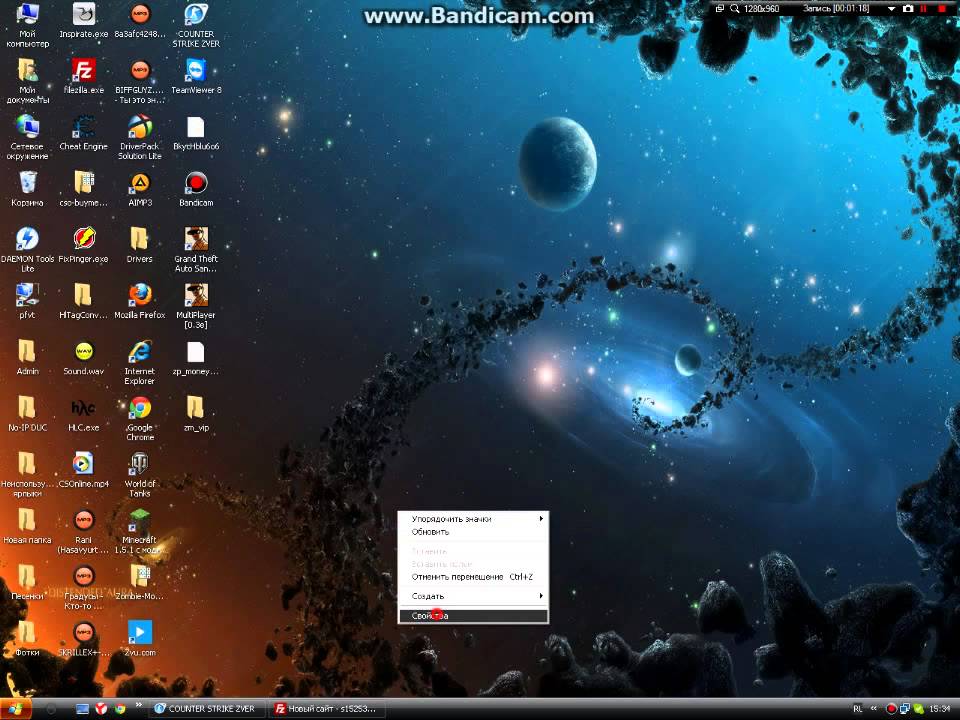Open the Мой компьютер desktop icon

pyautogui.click(x=28, y=24)
